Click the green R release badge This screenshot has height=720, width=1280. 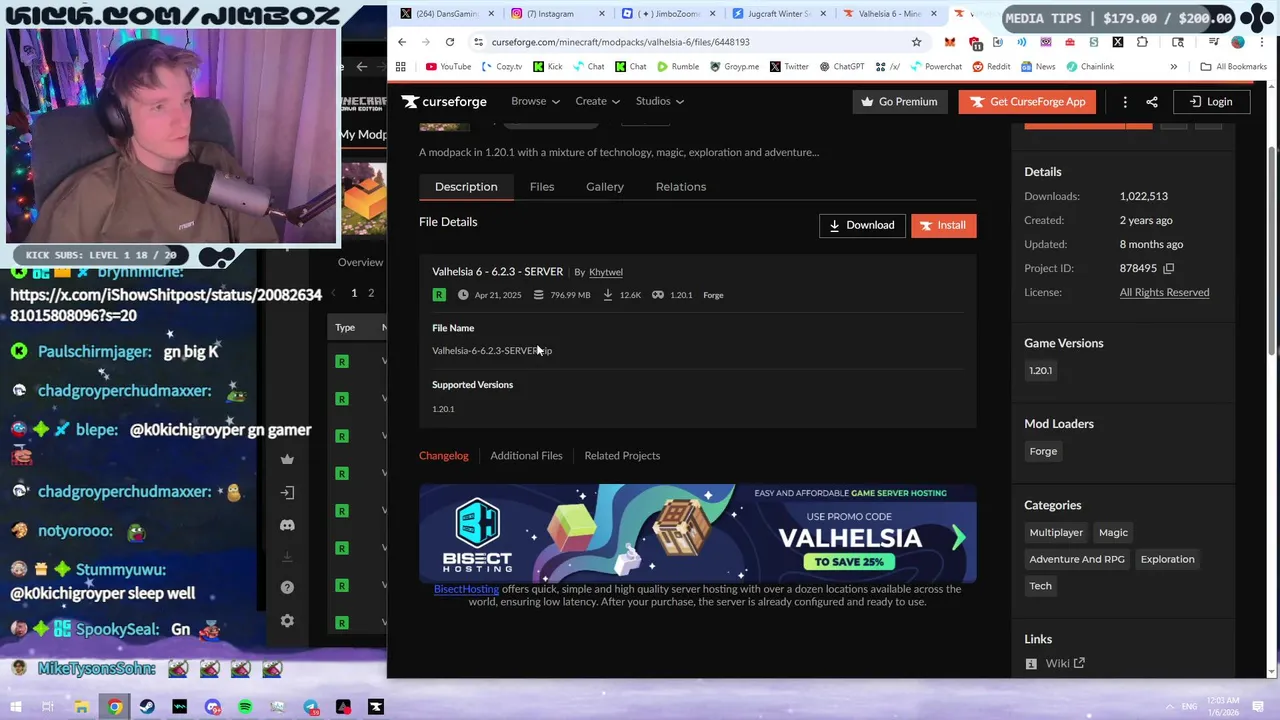439,295
